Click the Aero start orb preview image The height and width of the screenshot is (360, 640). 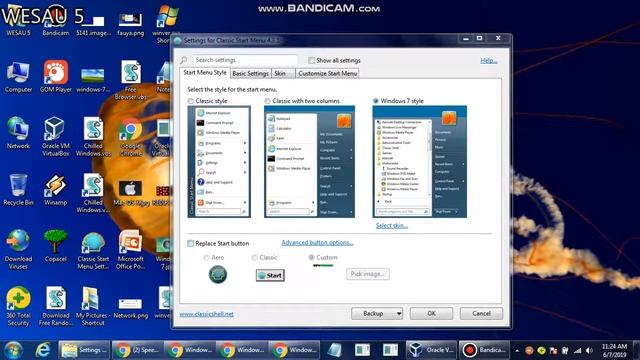(218, 274)
